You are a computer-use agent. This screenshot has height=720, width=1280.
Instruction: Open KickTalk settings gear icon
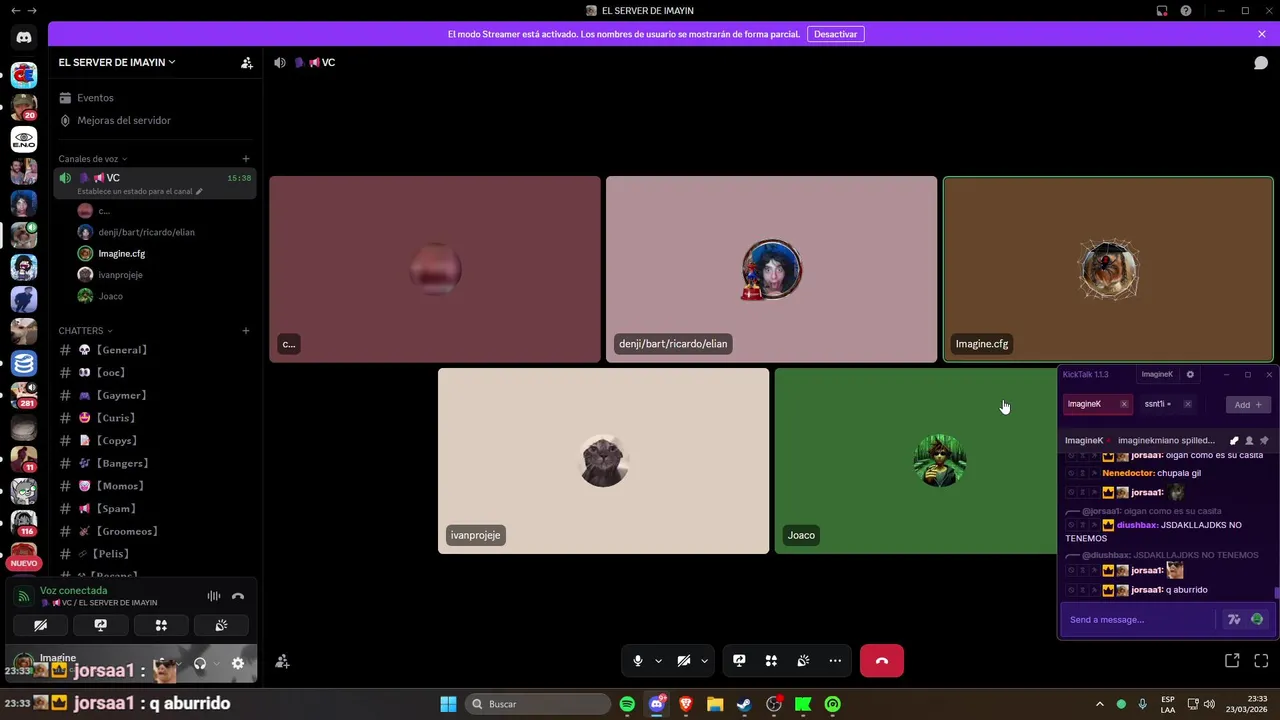(x=1190, y=374)
